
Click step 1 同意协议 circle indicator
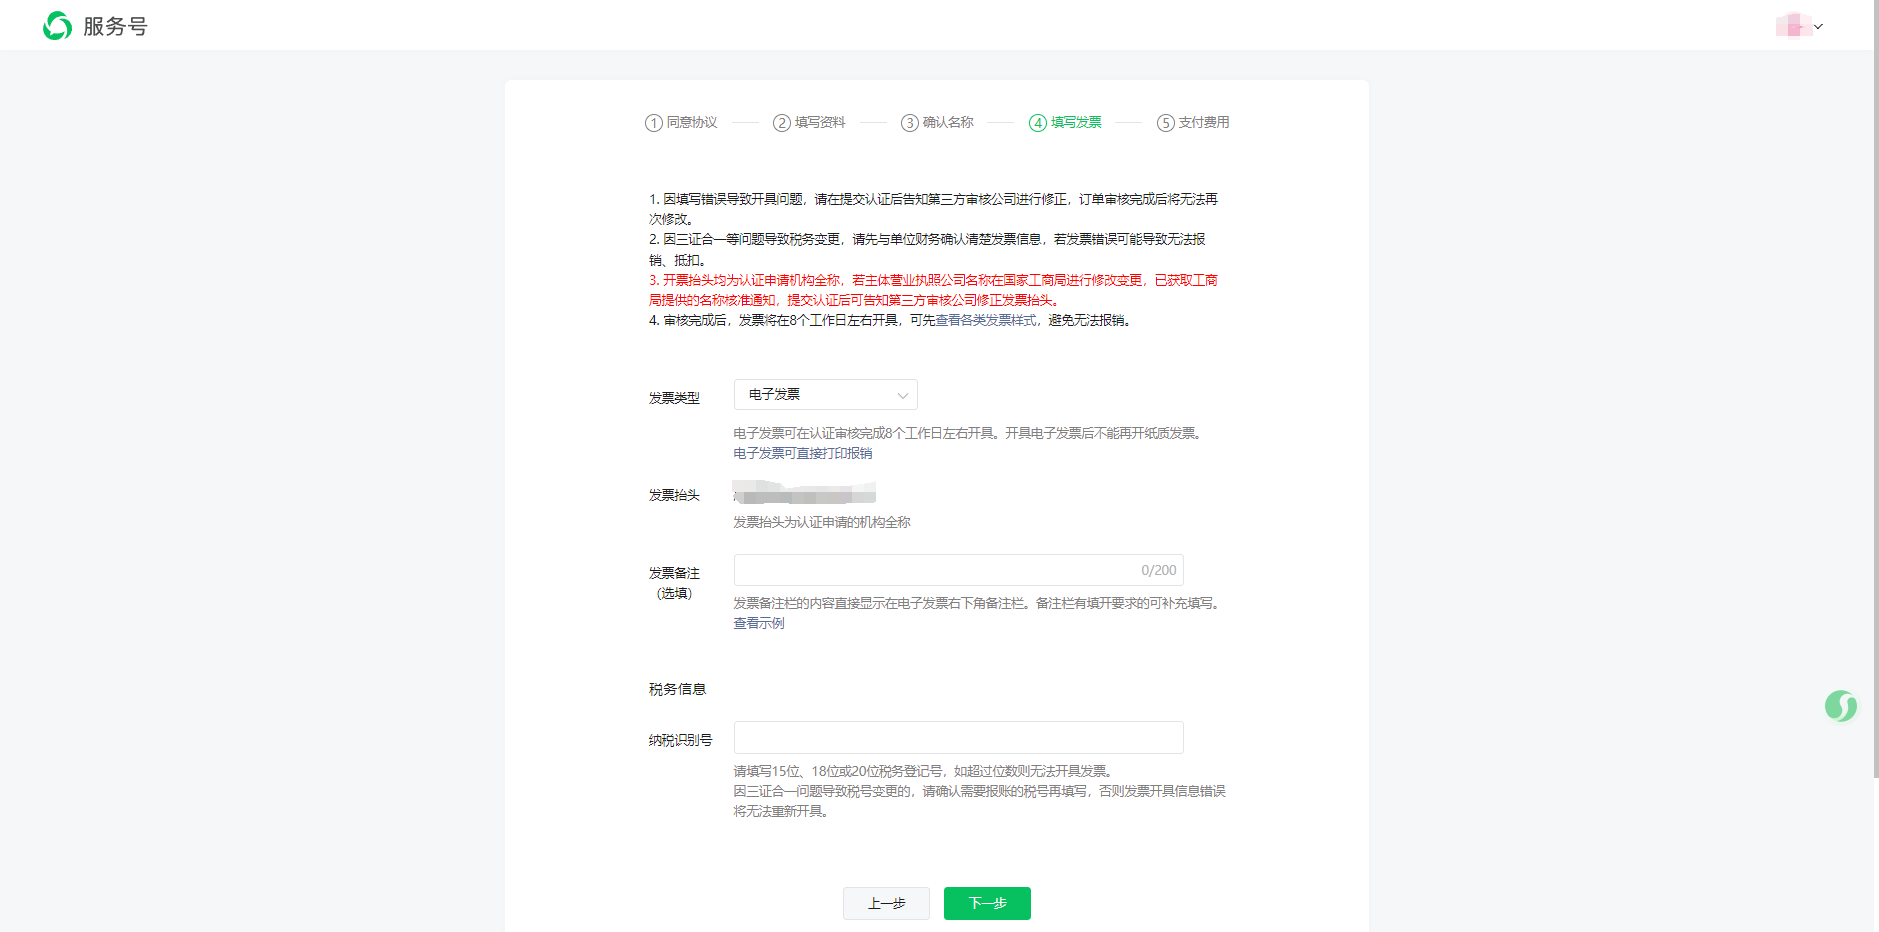coord(652,122)
